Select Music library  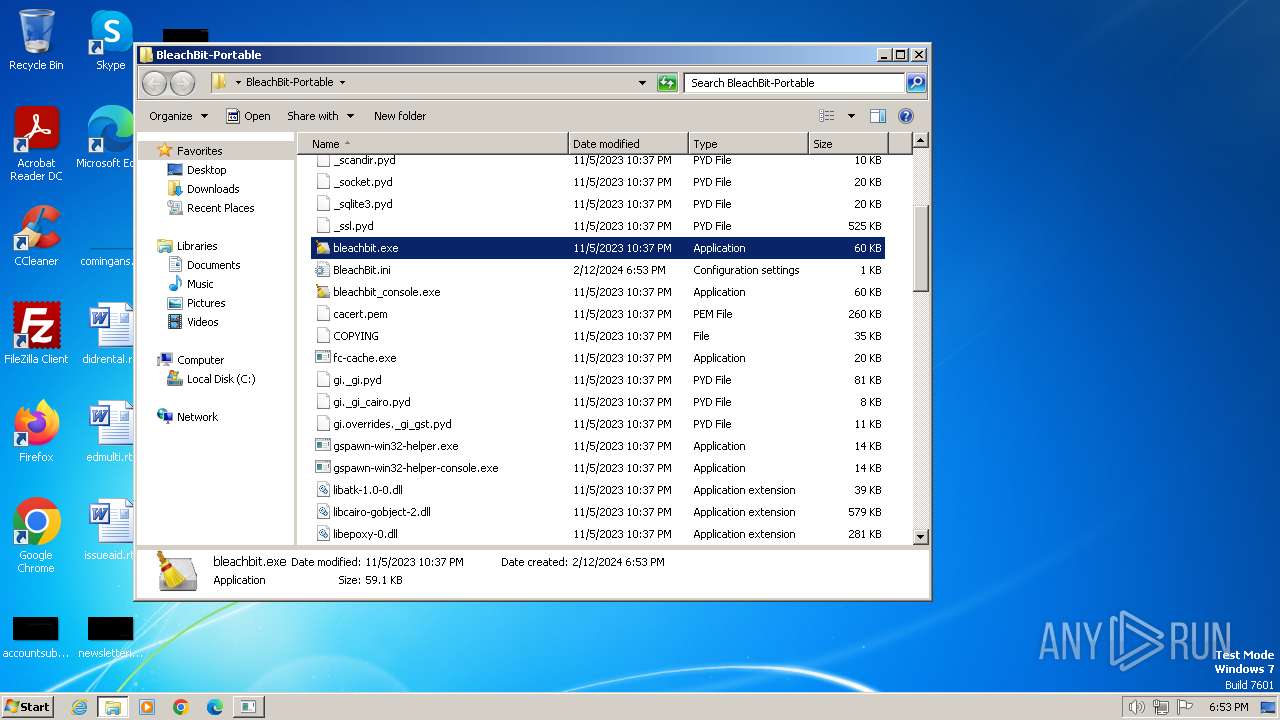pos(200,284)
